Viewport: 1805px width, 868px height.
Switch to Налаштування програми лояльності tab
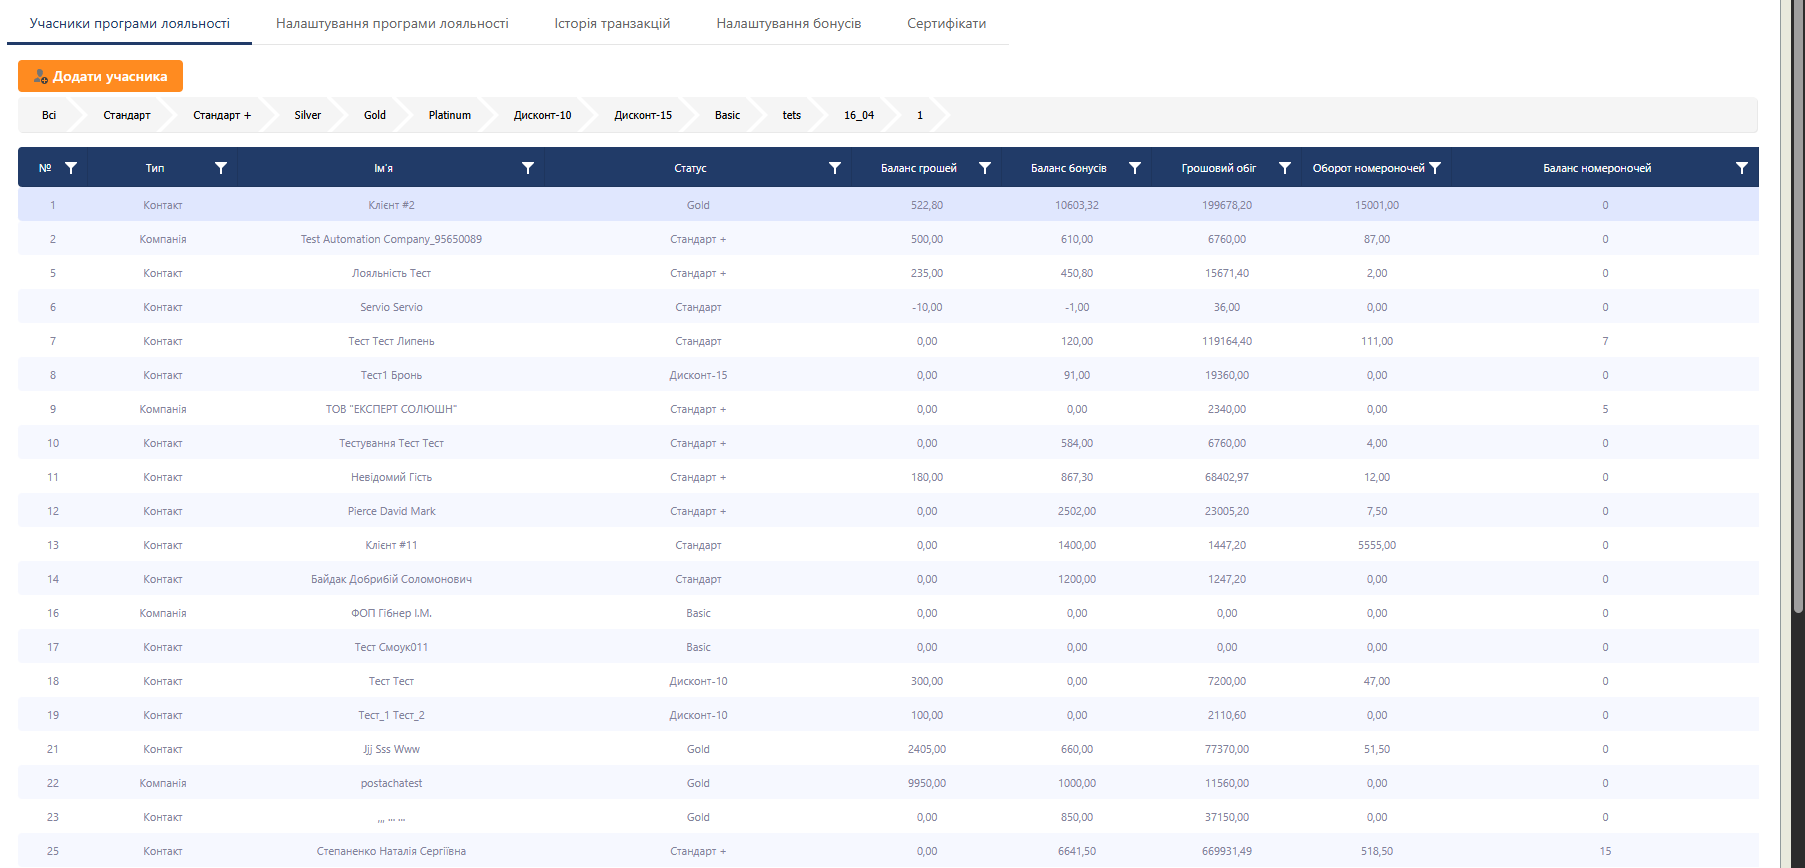(392, 23)
